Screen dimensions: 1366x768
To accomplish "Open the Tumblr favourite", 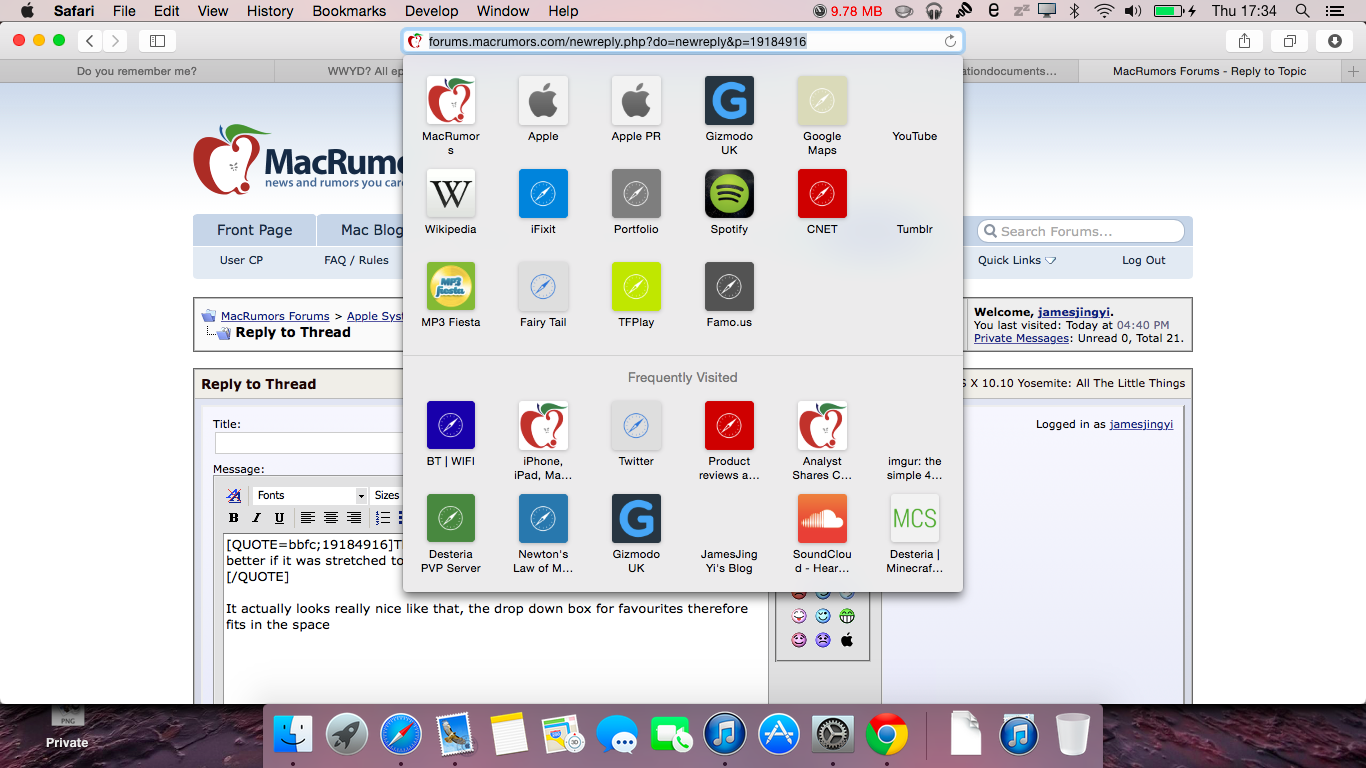I will (915, 229).
